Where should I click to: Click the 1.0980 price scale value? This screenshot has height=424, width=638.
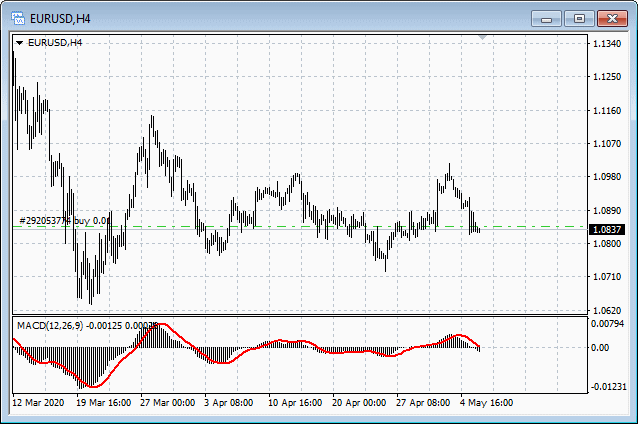tap(607, 177)
